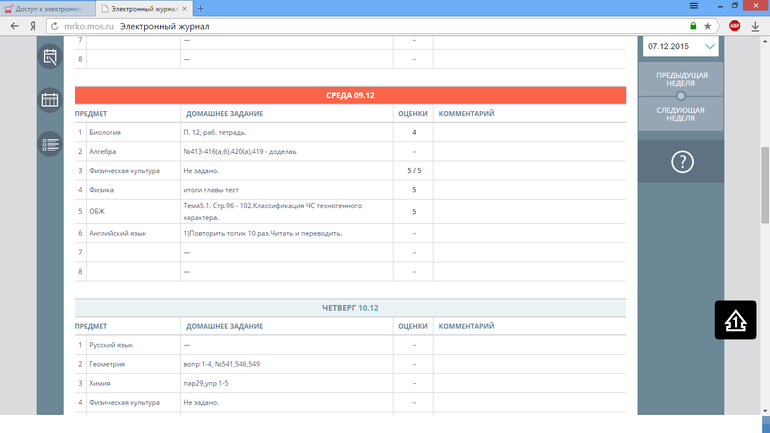Screen dimensions: 770x433
Task: Click Thursday's ПРЕДМЕТ column header
Action: point(91,326)
